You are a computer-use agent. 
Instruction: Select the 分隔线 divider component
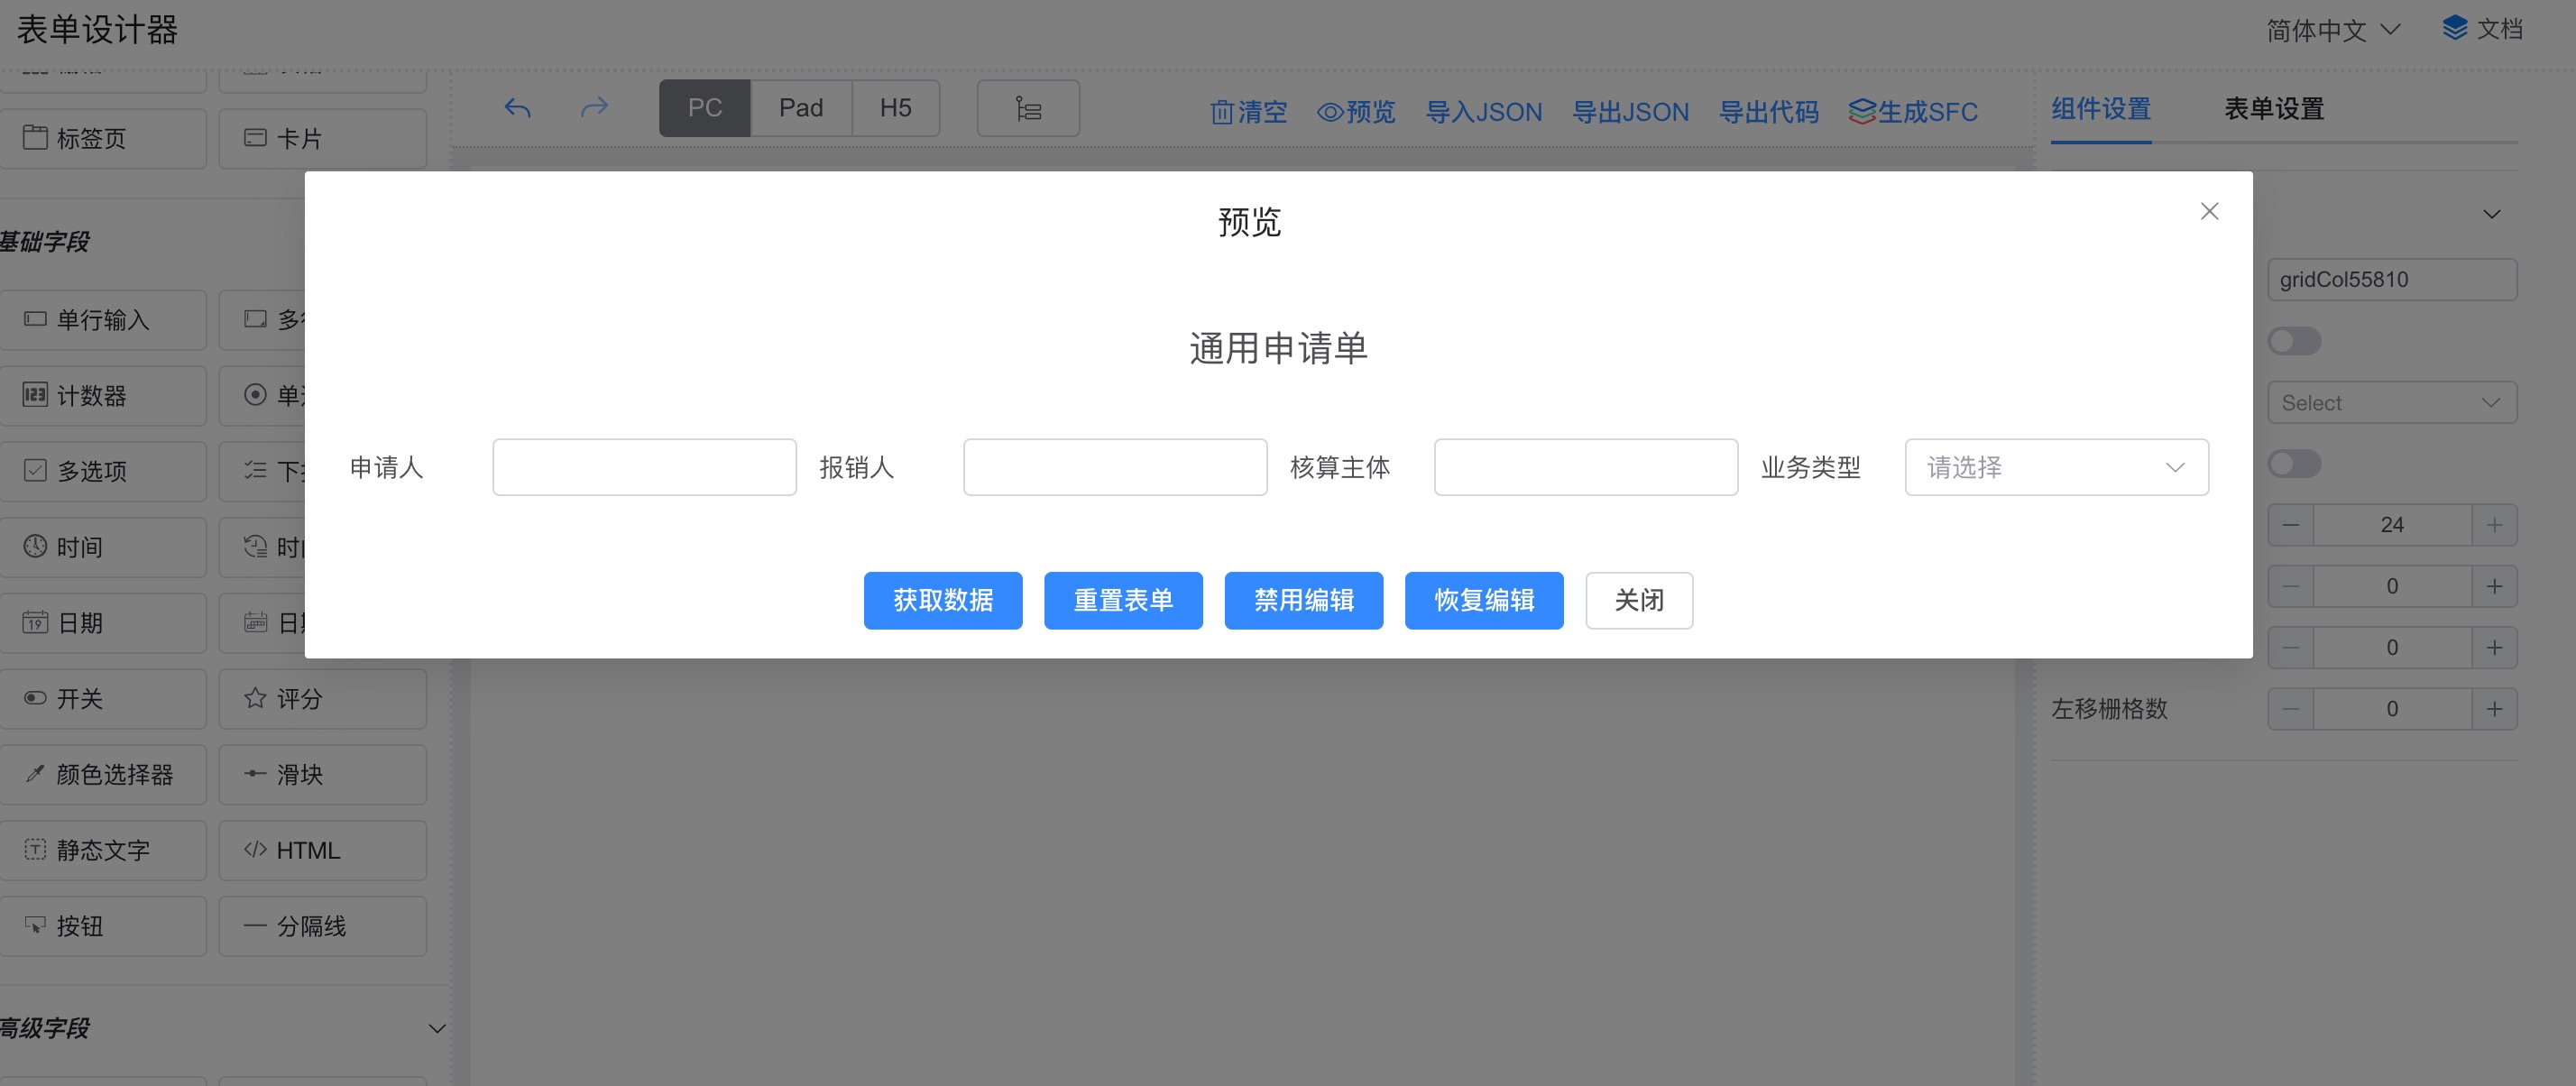(322, 926)
